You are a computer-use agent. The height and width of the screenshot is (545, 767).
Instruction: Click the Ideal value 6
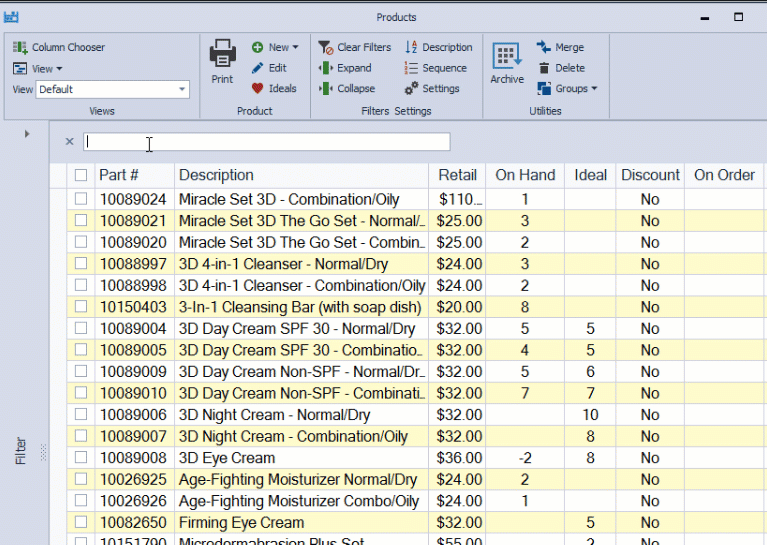pos(590,372)
